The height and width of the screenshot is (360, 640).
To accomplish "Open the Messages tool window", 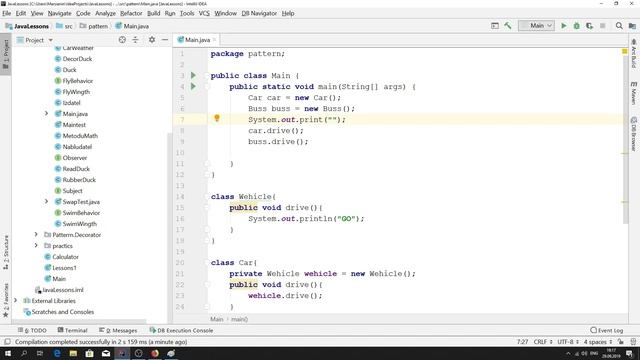I will (x=118, y=330).
